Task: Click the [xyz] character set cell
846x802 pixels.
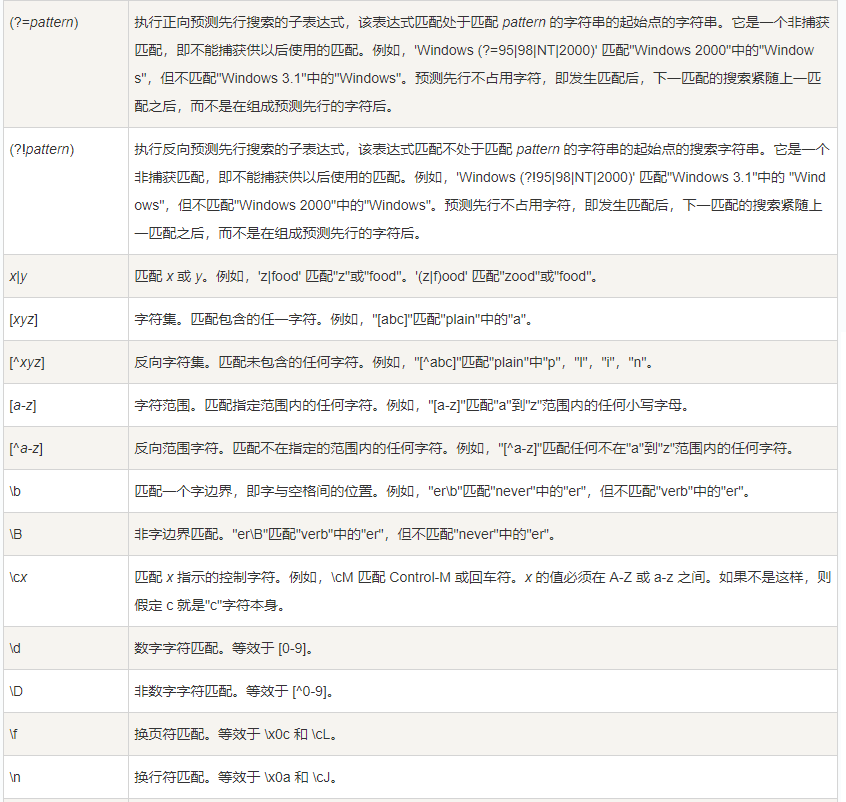Action: click(x=66, y=319)
